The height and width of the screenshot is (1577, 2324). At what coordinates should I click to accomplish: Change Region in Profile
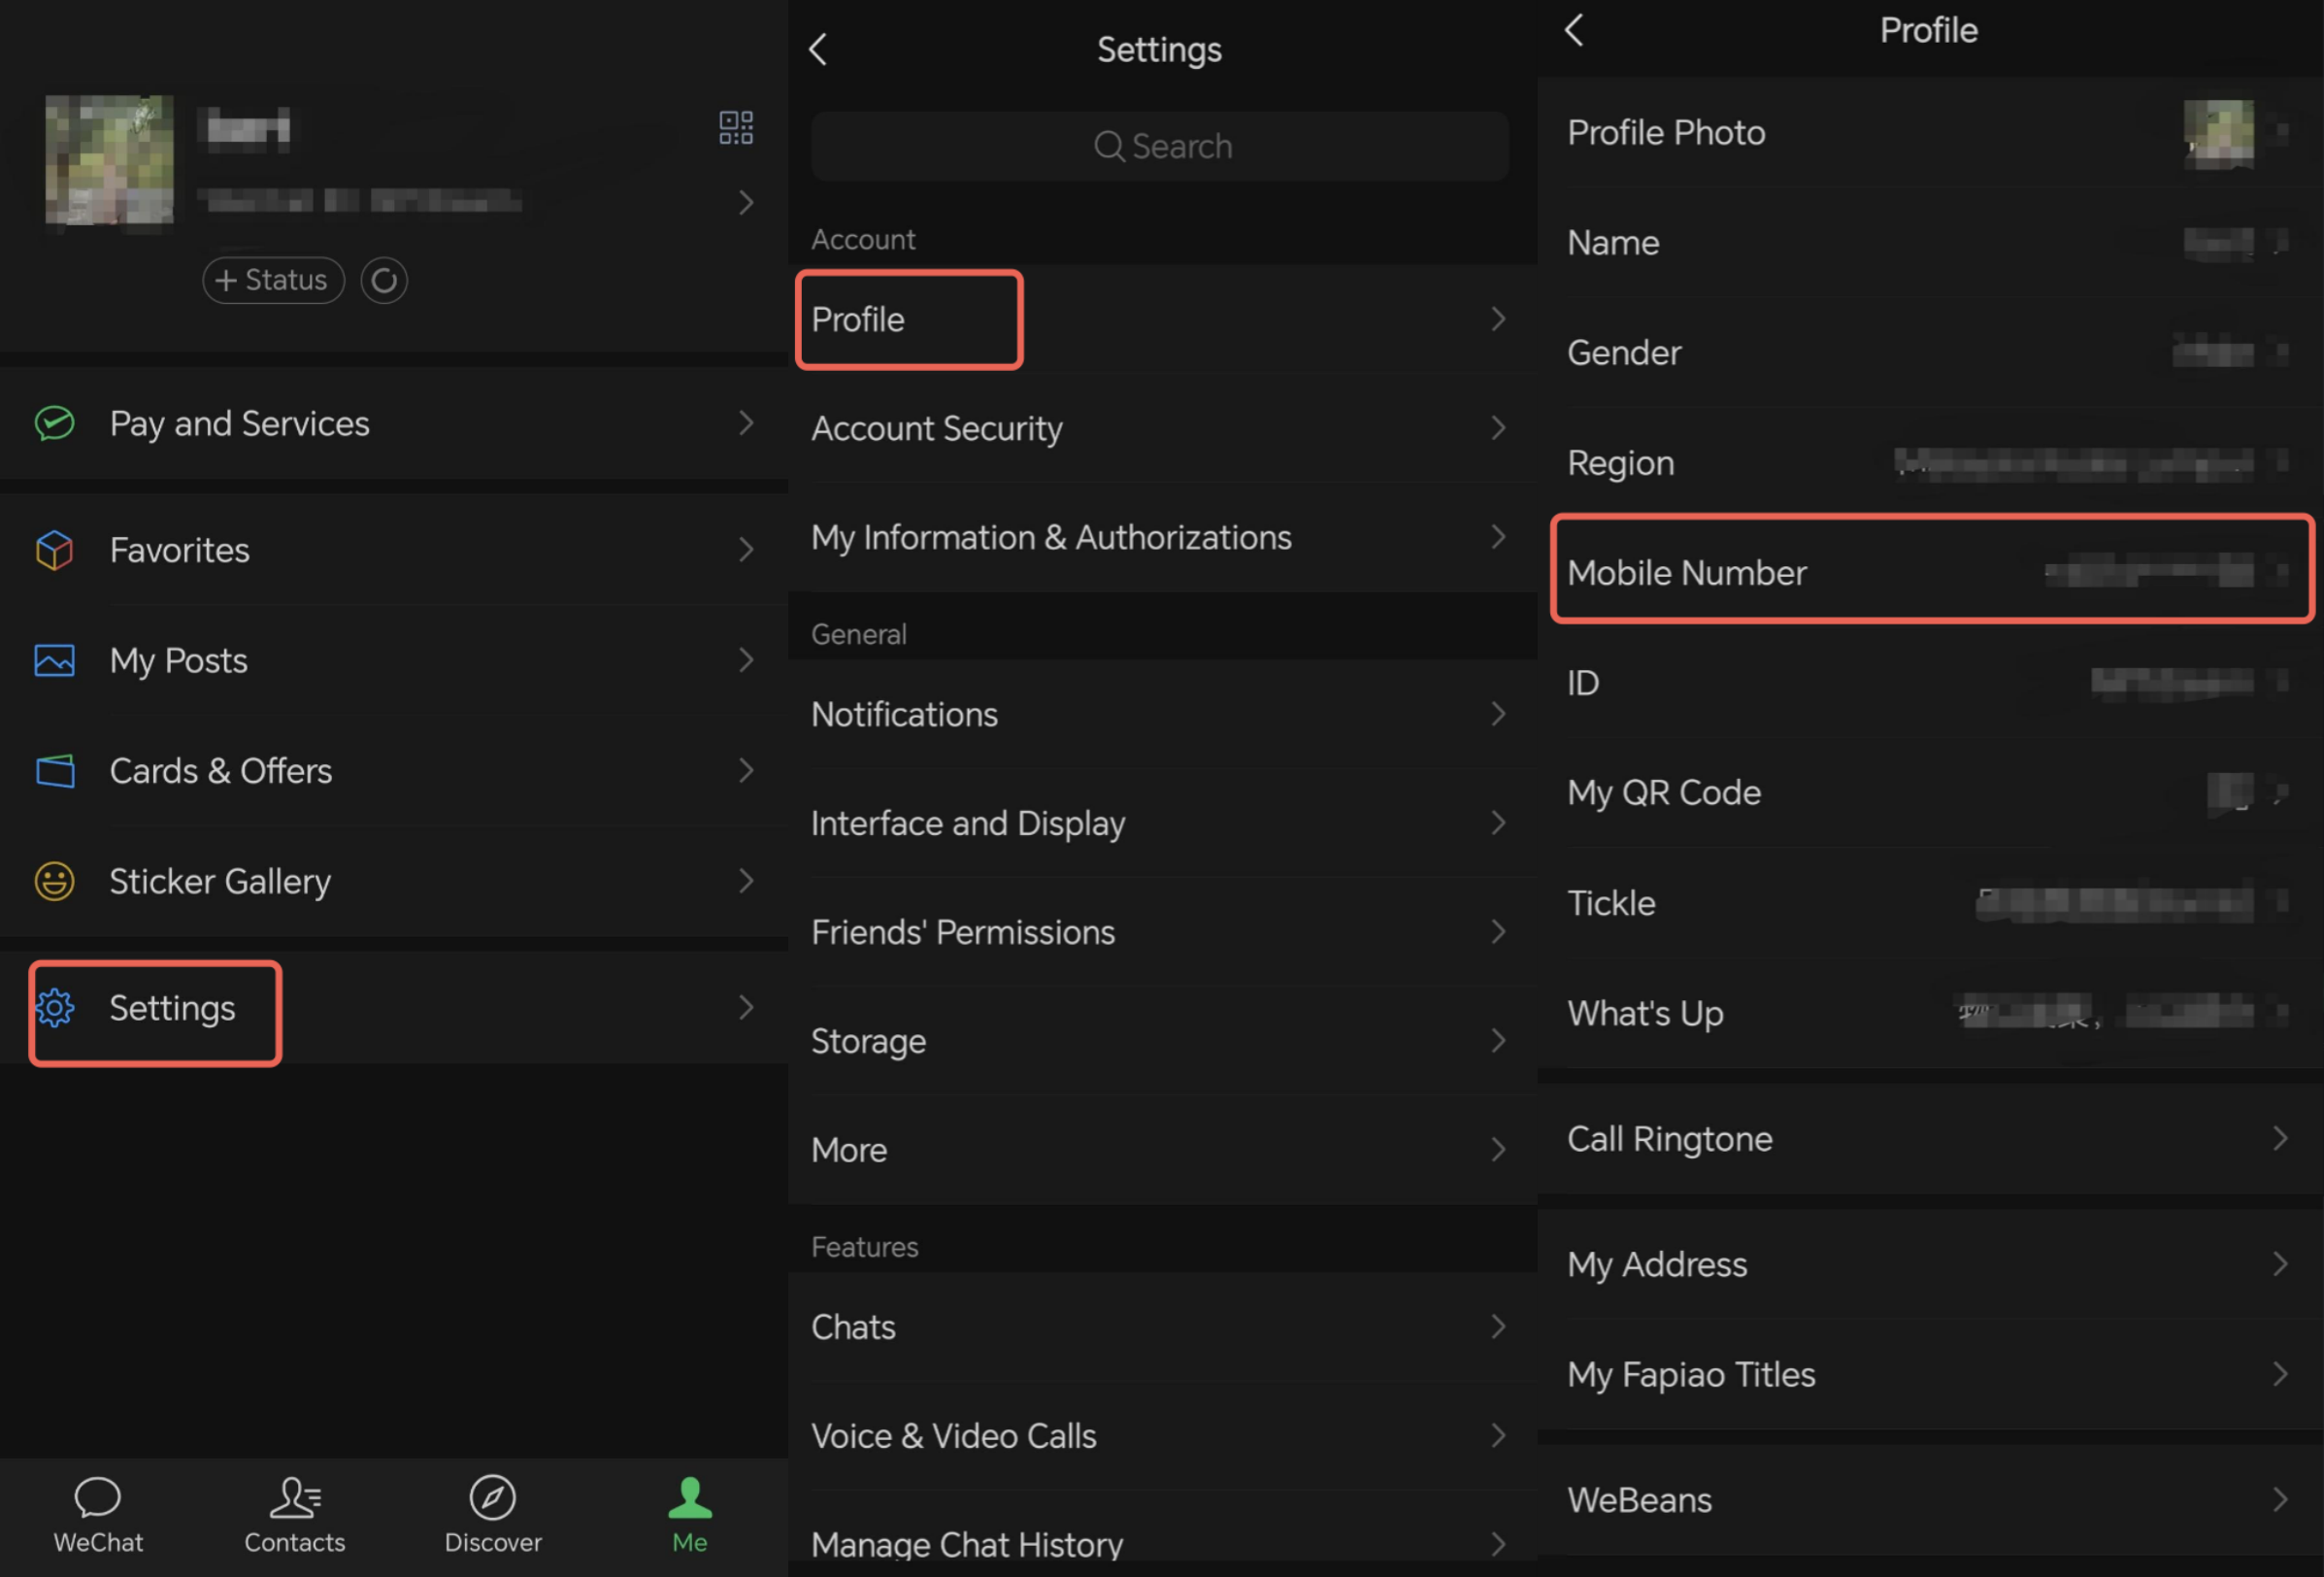coord(1930,463)
